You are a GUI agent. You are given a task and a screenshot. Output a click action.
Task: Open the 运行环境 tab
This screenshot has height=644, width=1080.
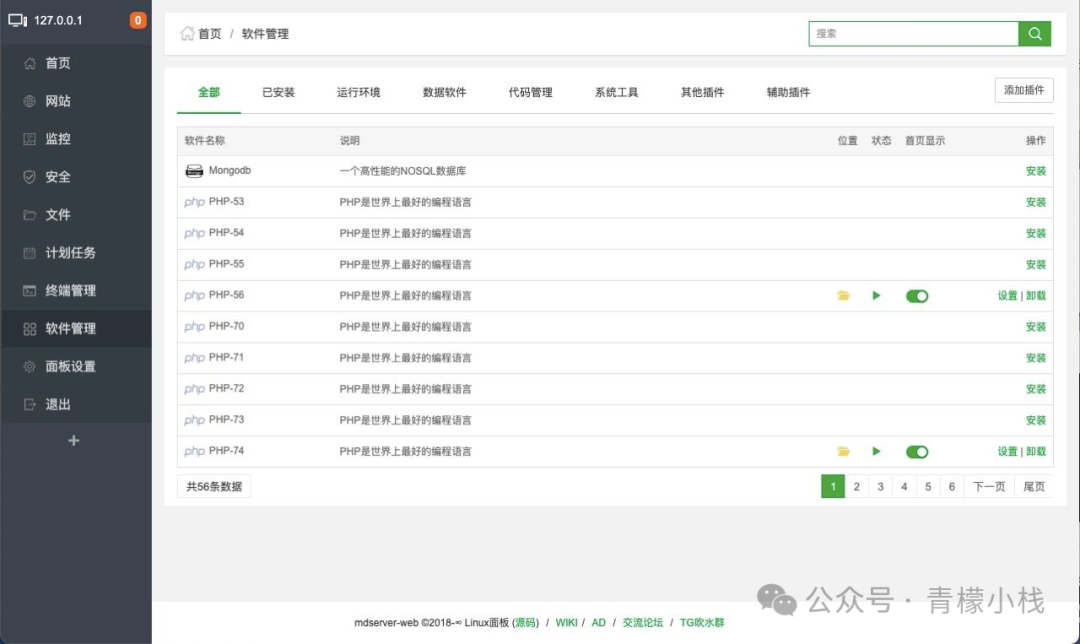358,92
